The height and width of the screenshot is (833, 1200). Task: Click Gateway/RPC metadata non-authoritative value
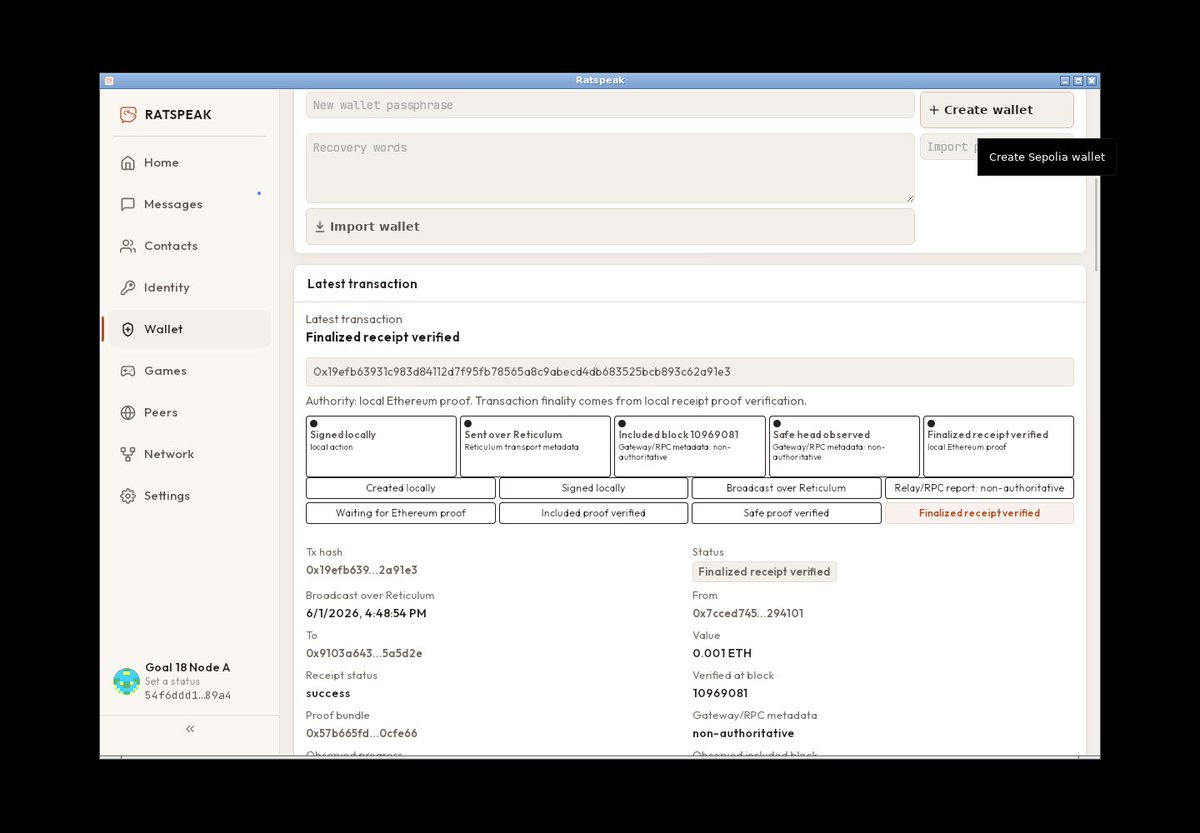click(743, 733)
